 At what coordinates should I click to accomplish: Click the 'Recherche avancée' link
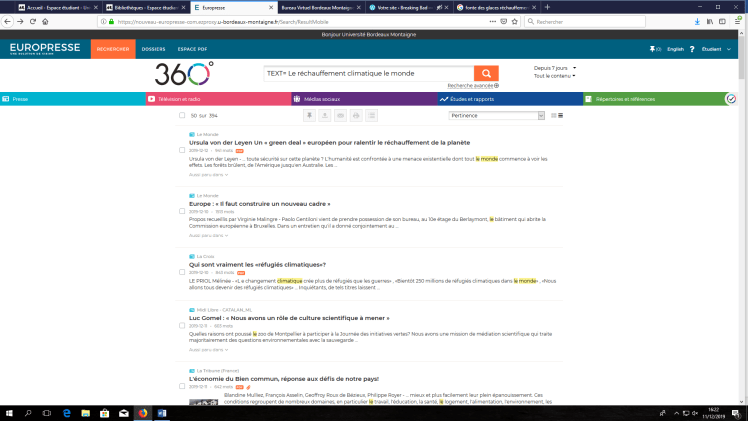coord(472,86)
